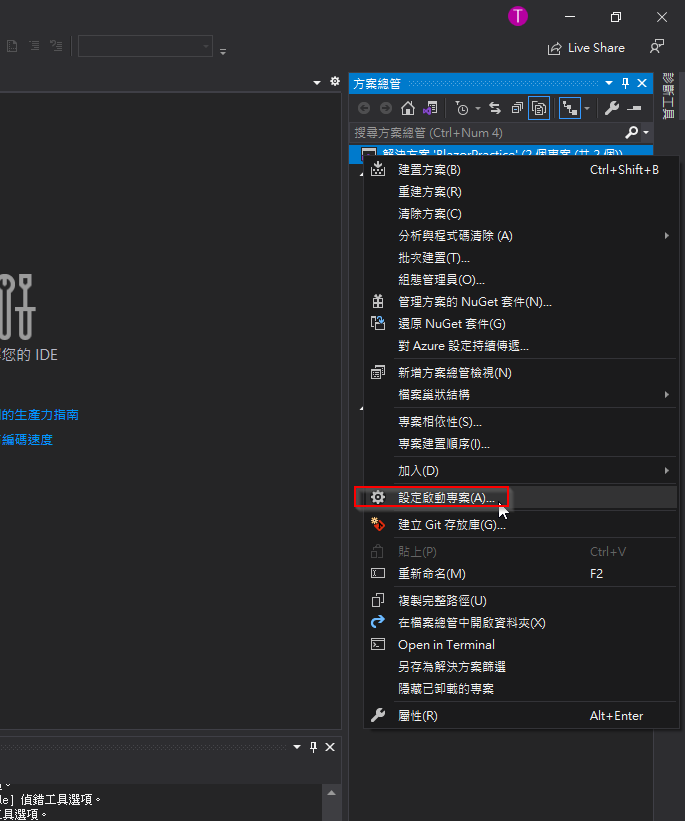Sync with active document arrows icon
Screen dimensions: 685x821
point(495,108)
